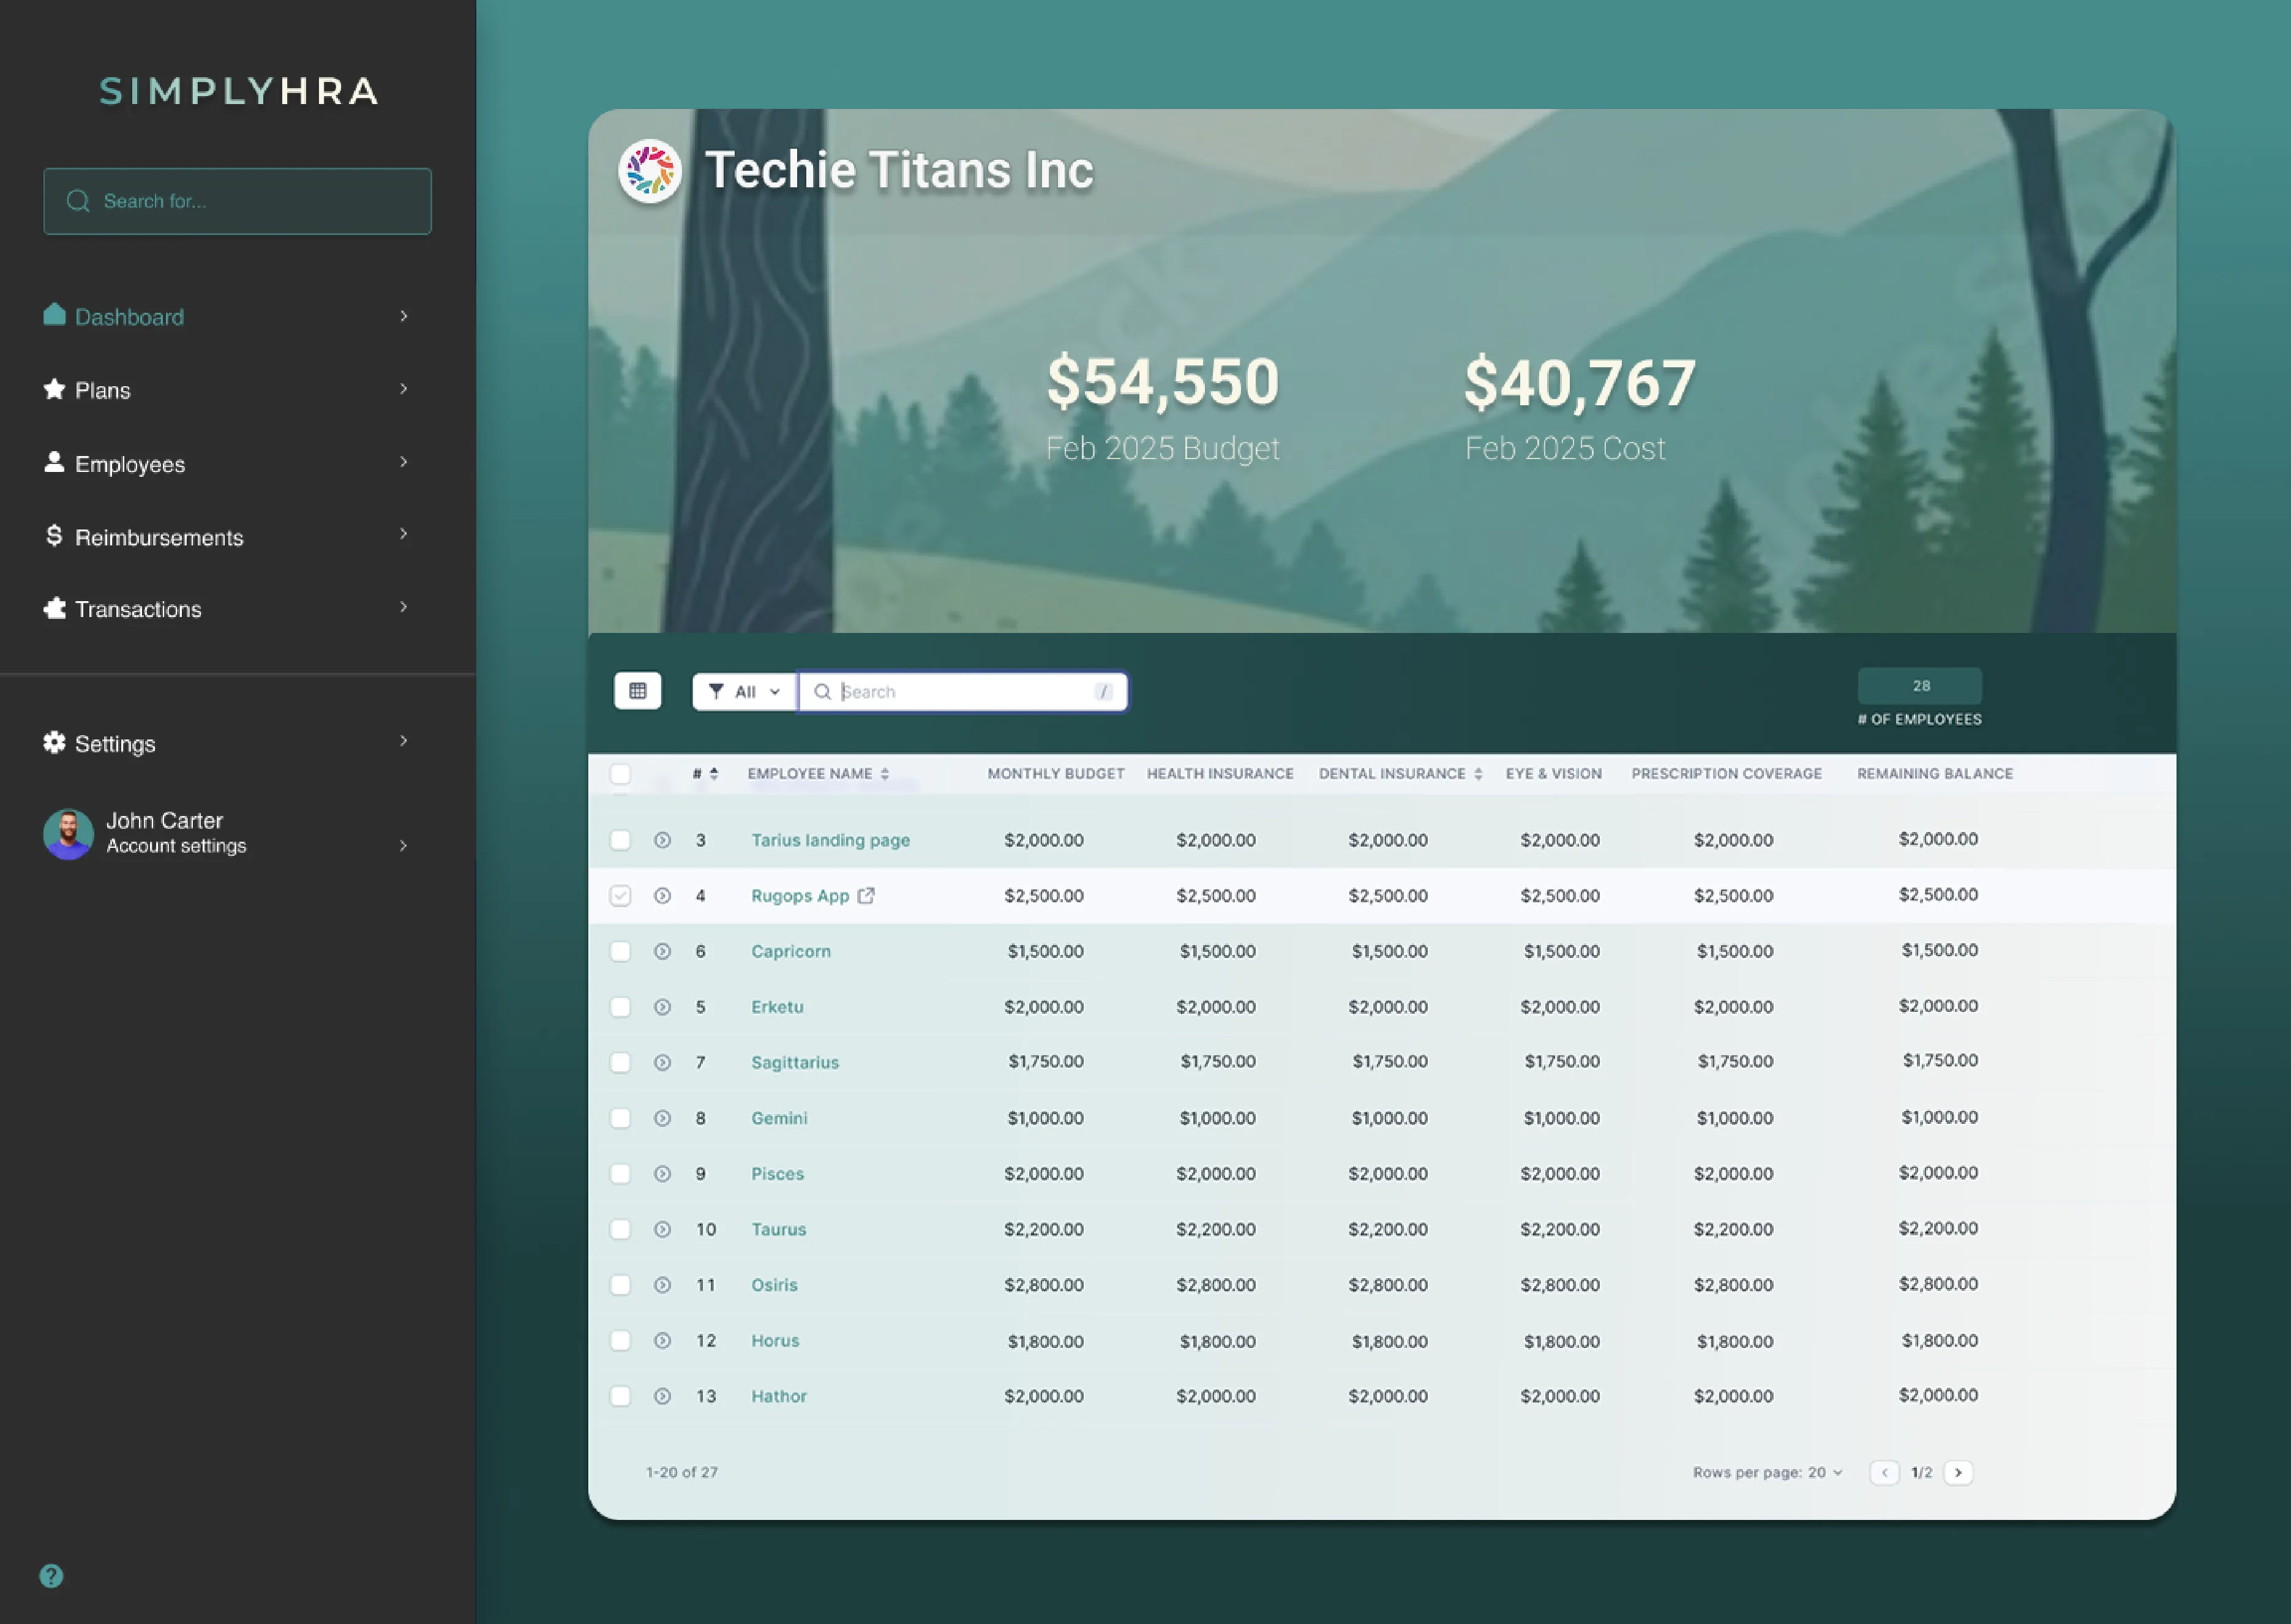
Task: Go to the Employees section
Action: 130,464
